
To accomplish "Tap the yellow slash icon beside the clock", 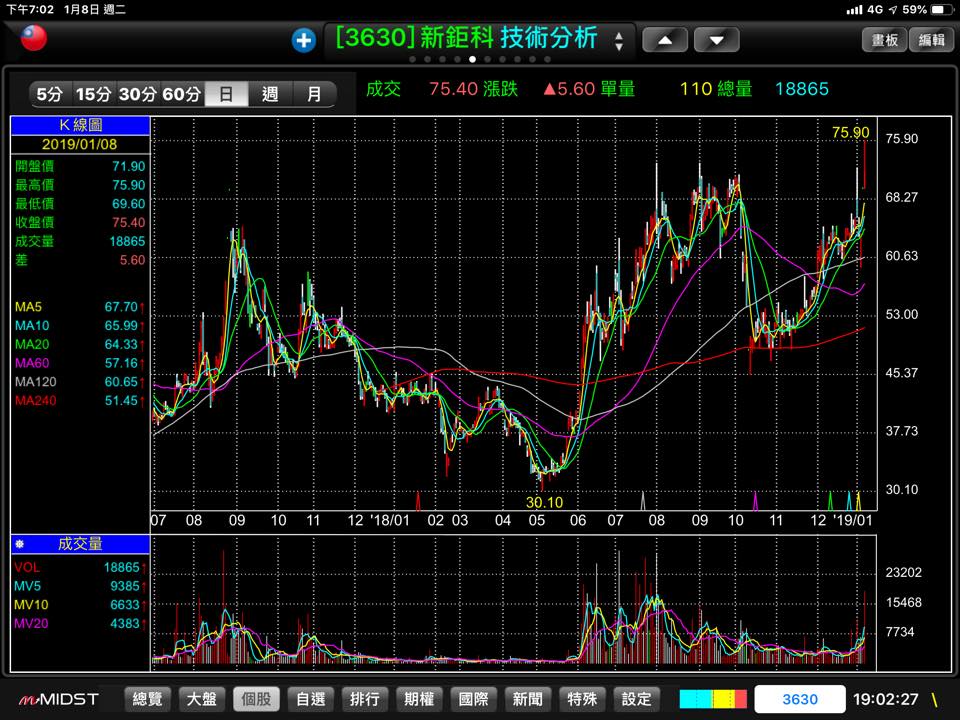I will (935, 699).
